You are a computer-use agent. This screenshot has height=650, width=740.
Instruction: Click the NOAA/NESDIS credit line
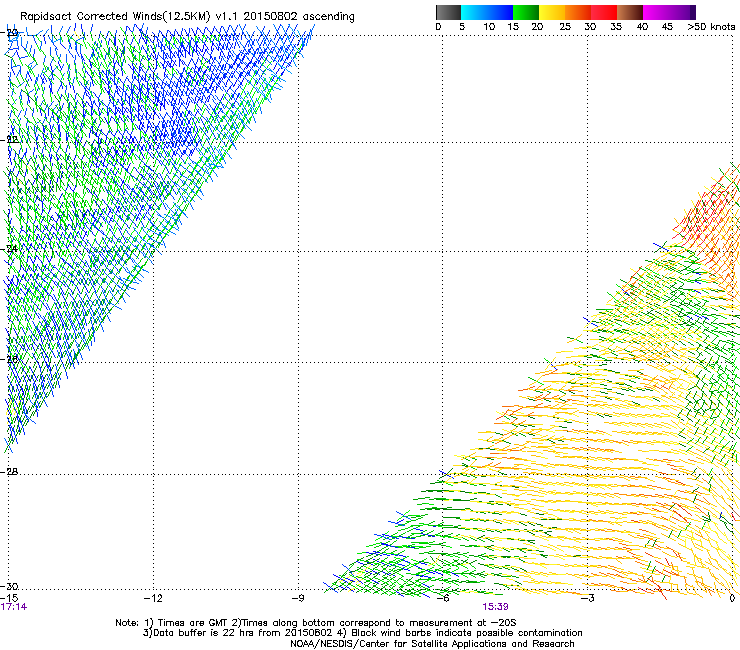click(x=432, y=644)
